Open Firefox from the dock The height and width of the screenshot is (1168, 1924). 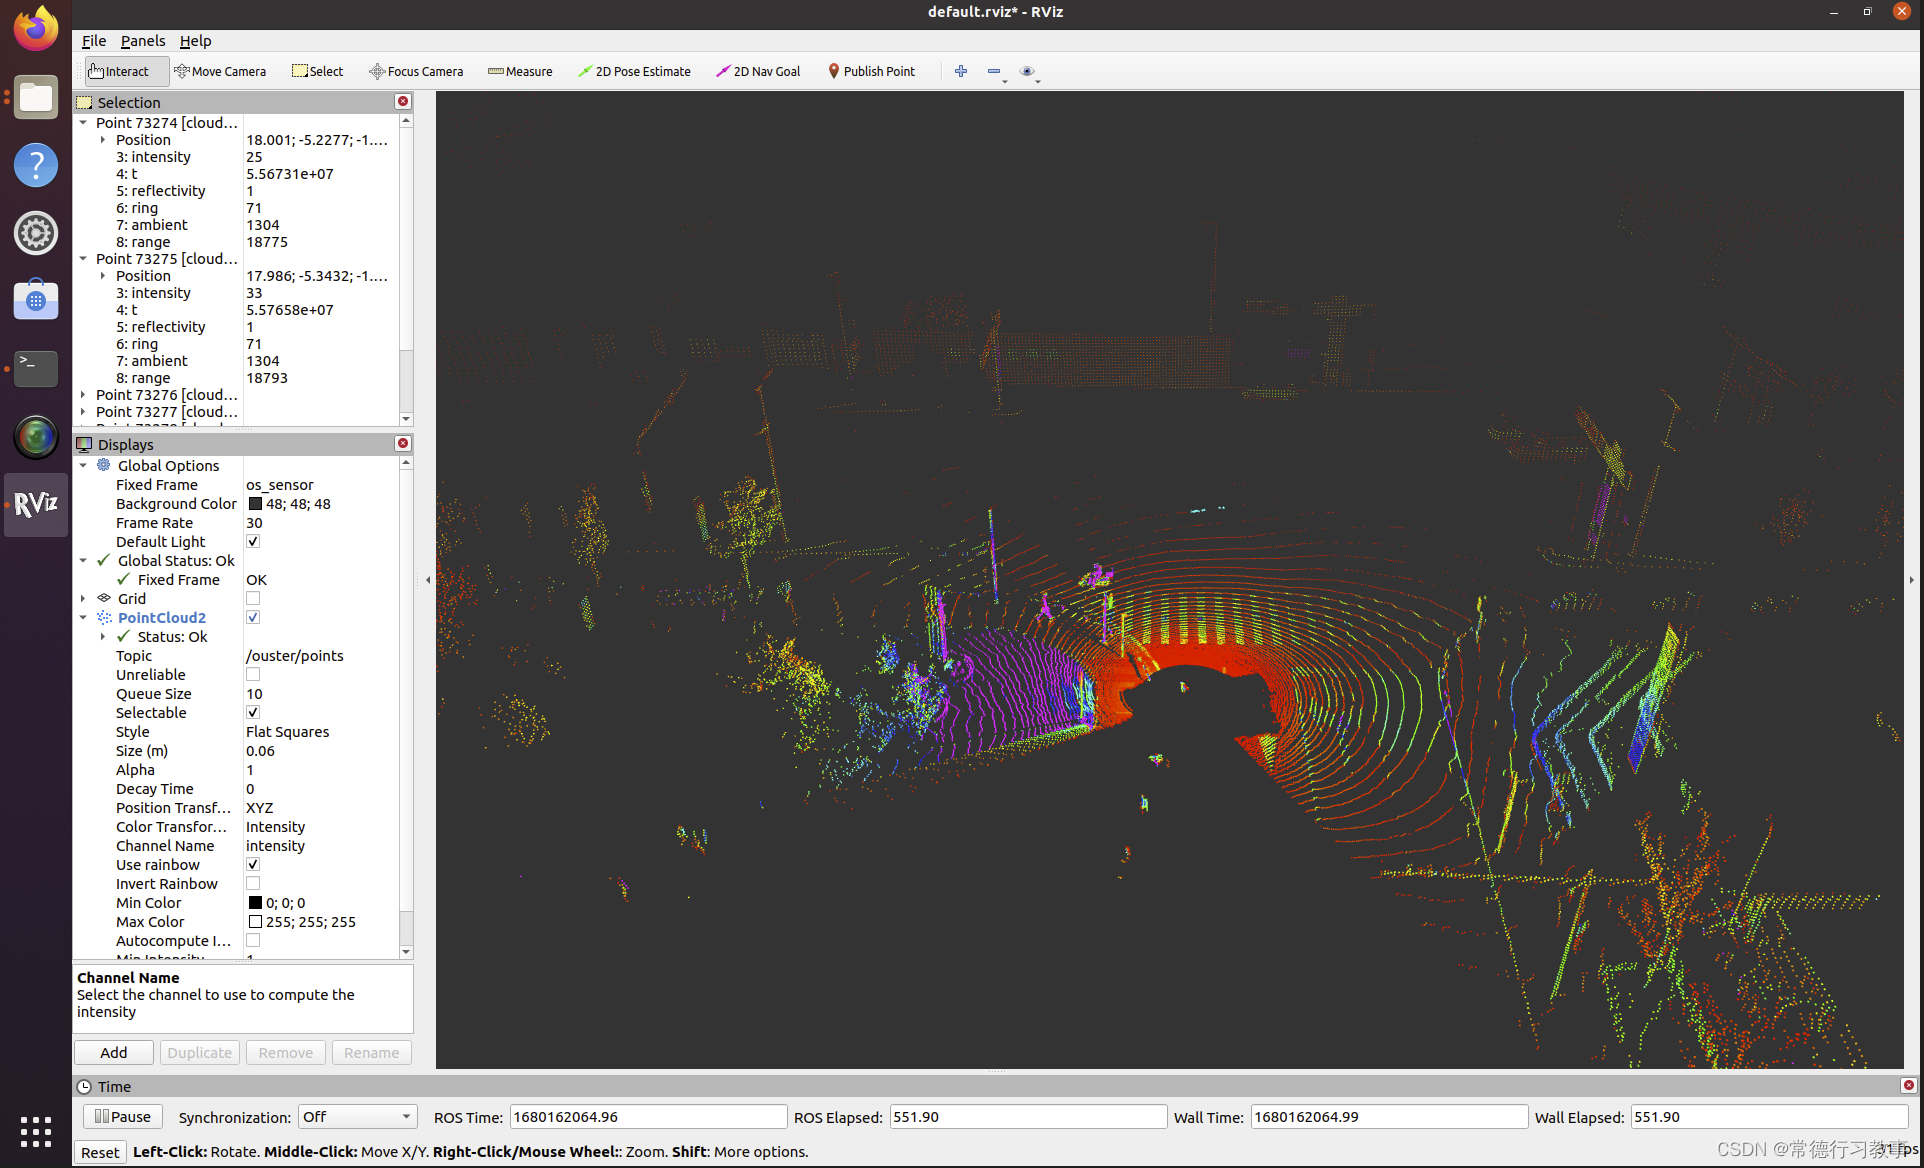[x=36, y=28]
